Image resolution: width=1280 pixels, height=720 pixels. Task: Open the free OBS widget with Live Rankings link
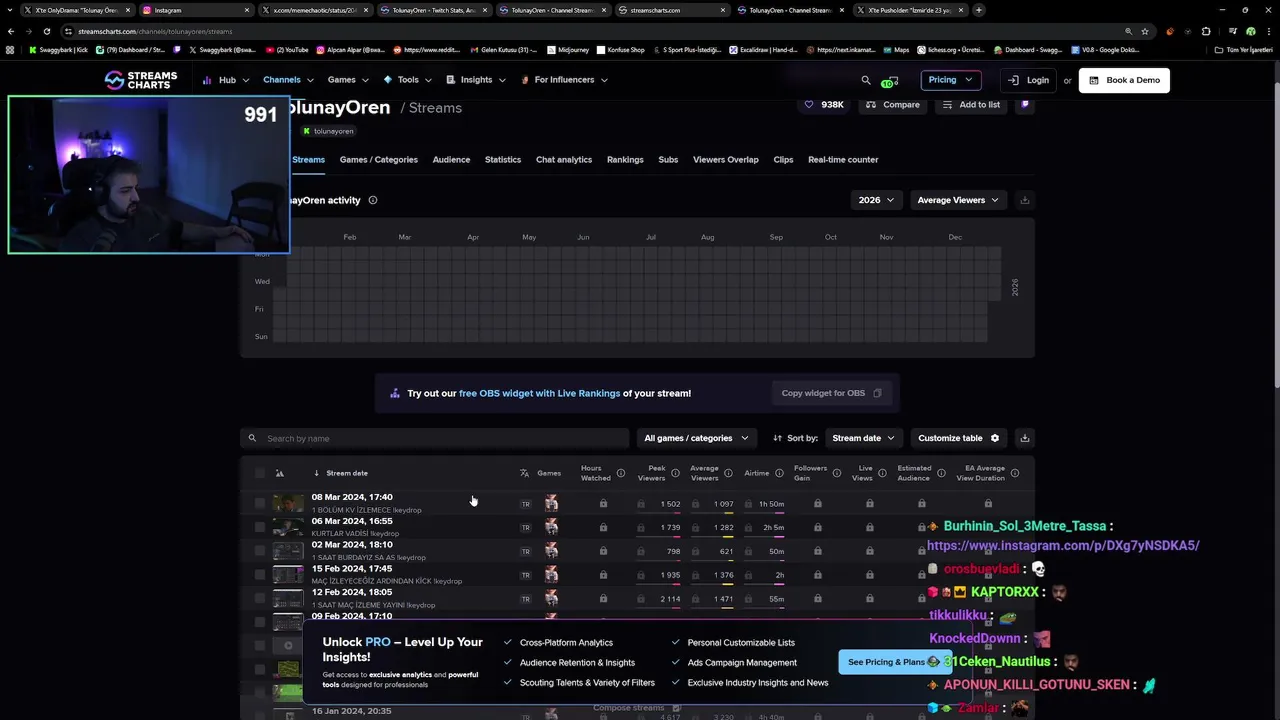coord(539,393)
